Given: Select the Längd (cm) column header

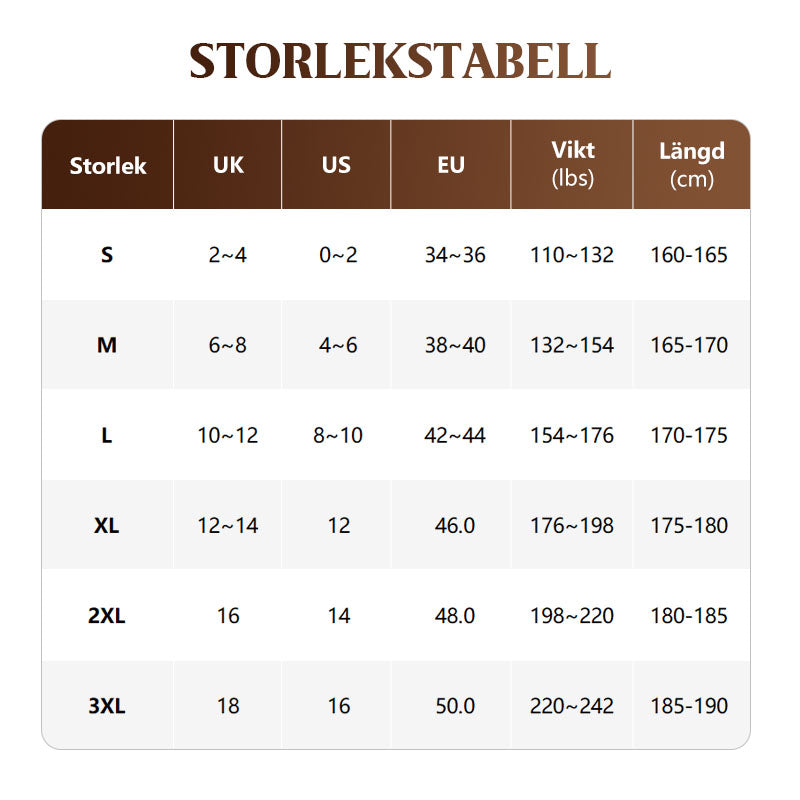Looking at the screenshot, I should [x=691, y=164].
